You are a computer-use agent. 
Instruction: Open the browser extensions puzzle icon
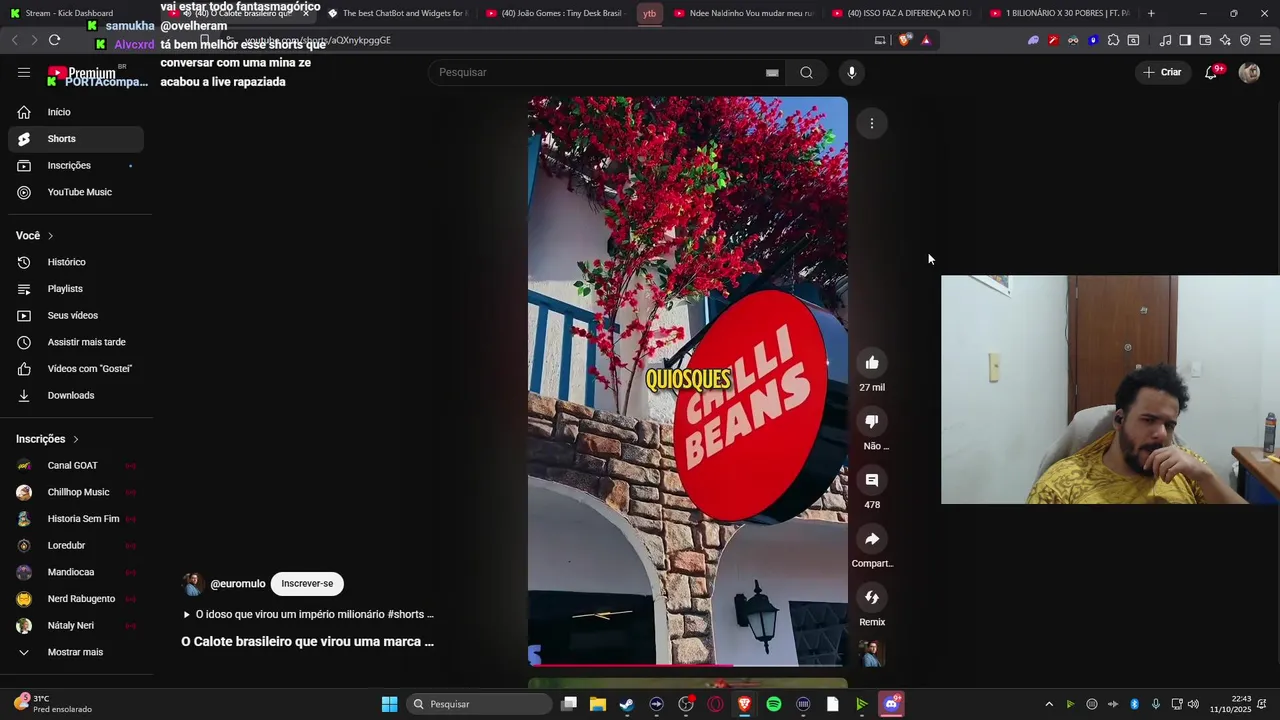coord(1113,40)
